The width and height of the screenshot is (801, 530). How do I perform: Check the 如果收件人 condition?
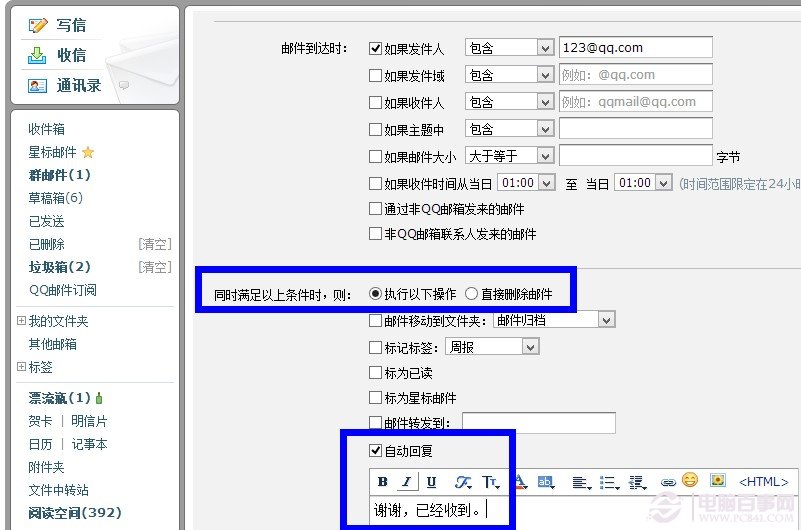(x=375, y=103)
